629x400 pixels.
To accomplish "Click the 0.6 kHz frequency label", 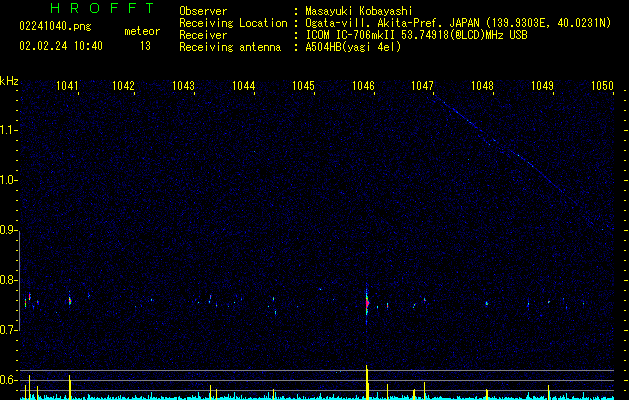I will coord(9,380).
